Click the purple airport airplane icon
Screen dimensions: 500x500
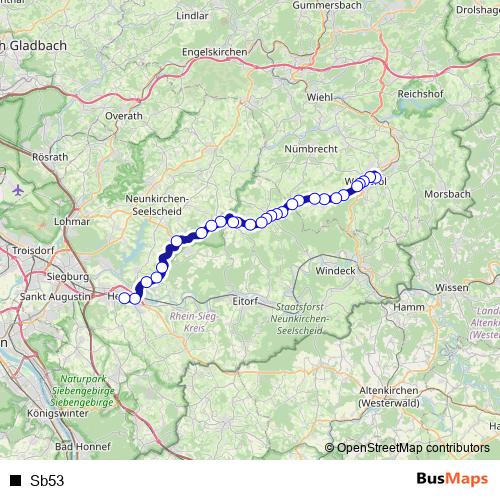point(18,191)
